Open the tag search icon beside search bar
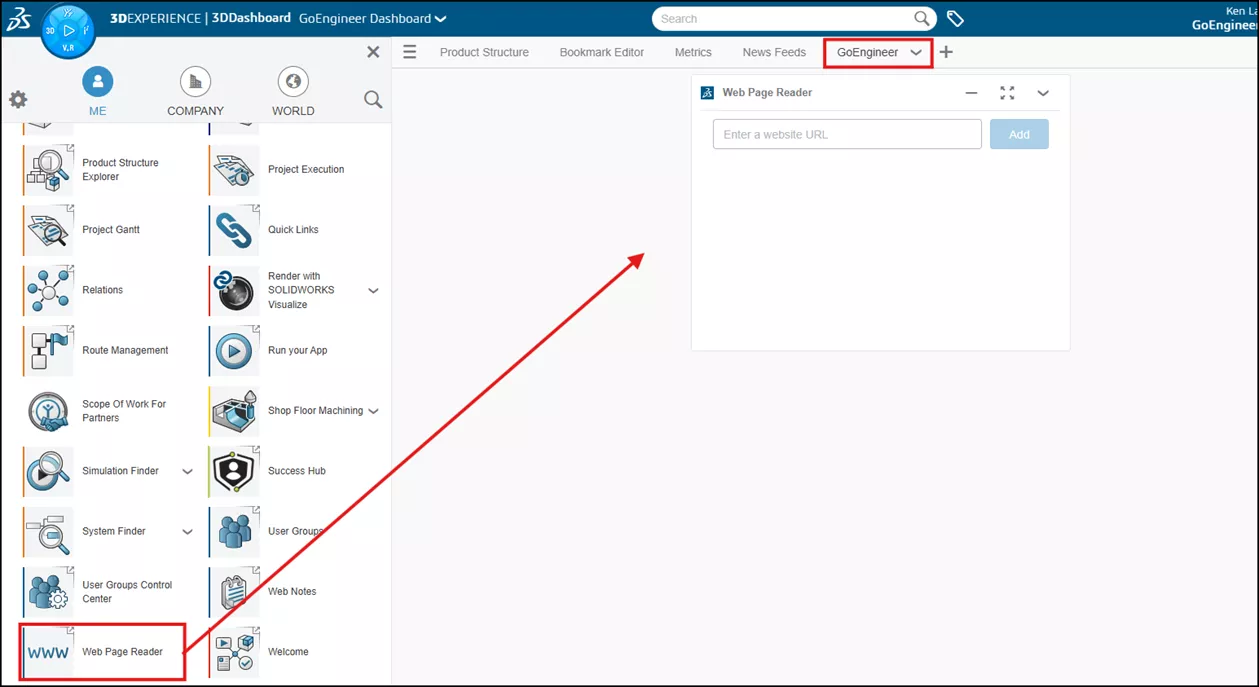 [955, 18]
